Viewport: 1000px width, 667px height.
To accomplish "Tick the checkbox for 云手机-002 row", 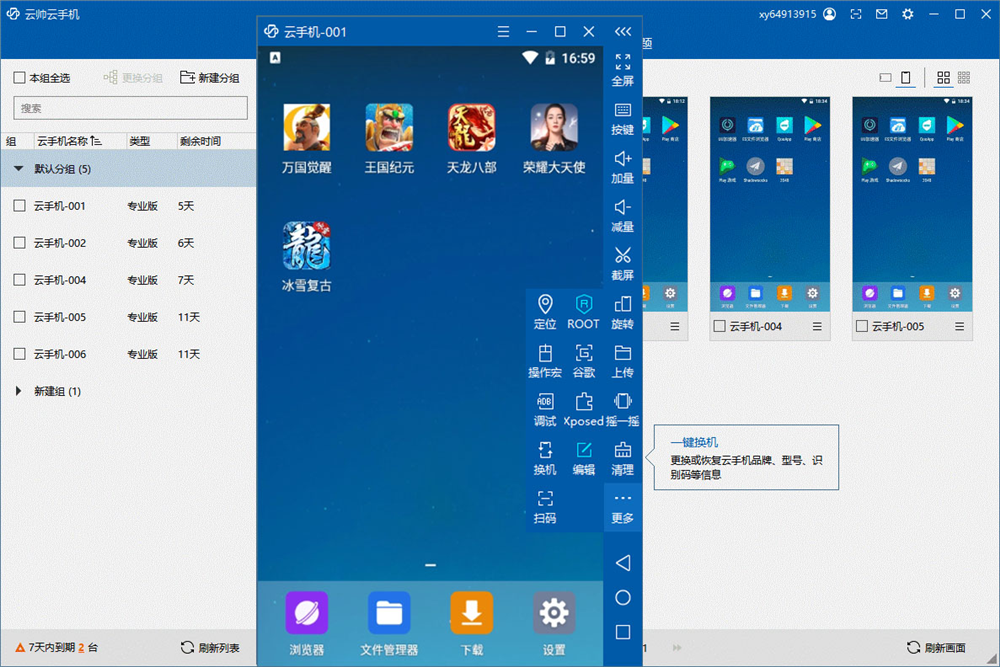I will [x=20, y=243].
